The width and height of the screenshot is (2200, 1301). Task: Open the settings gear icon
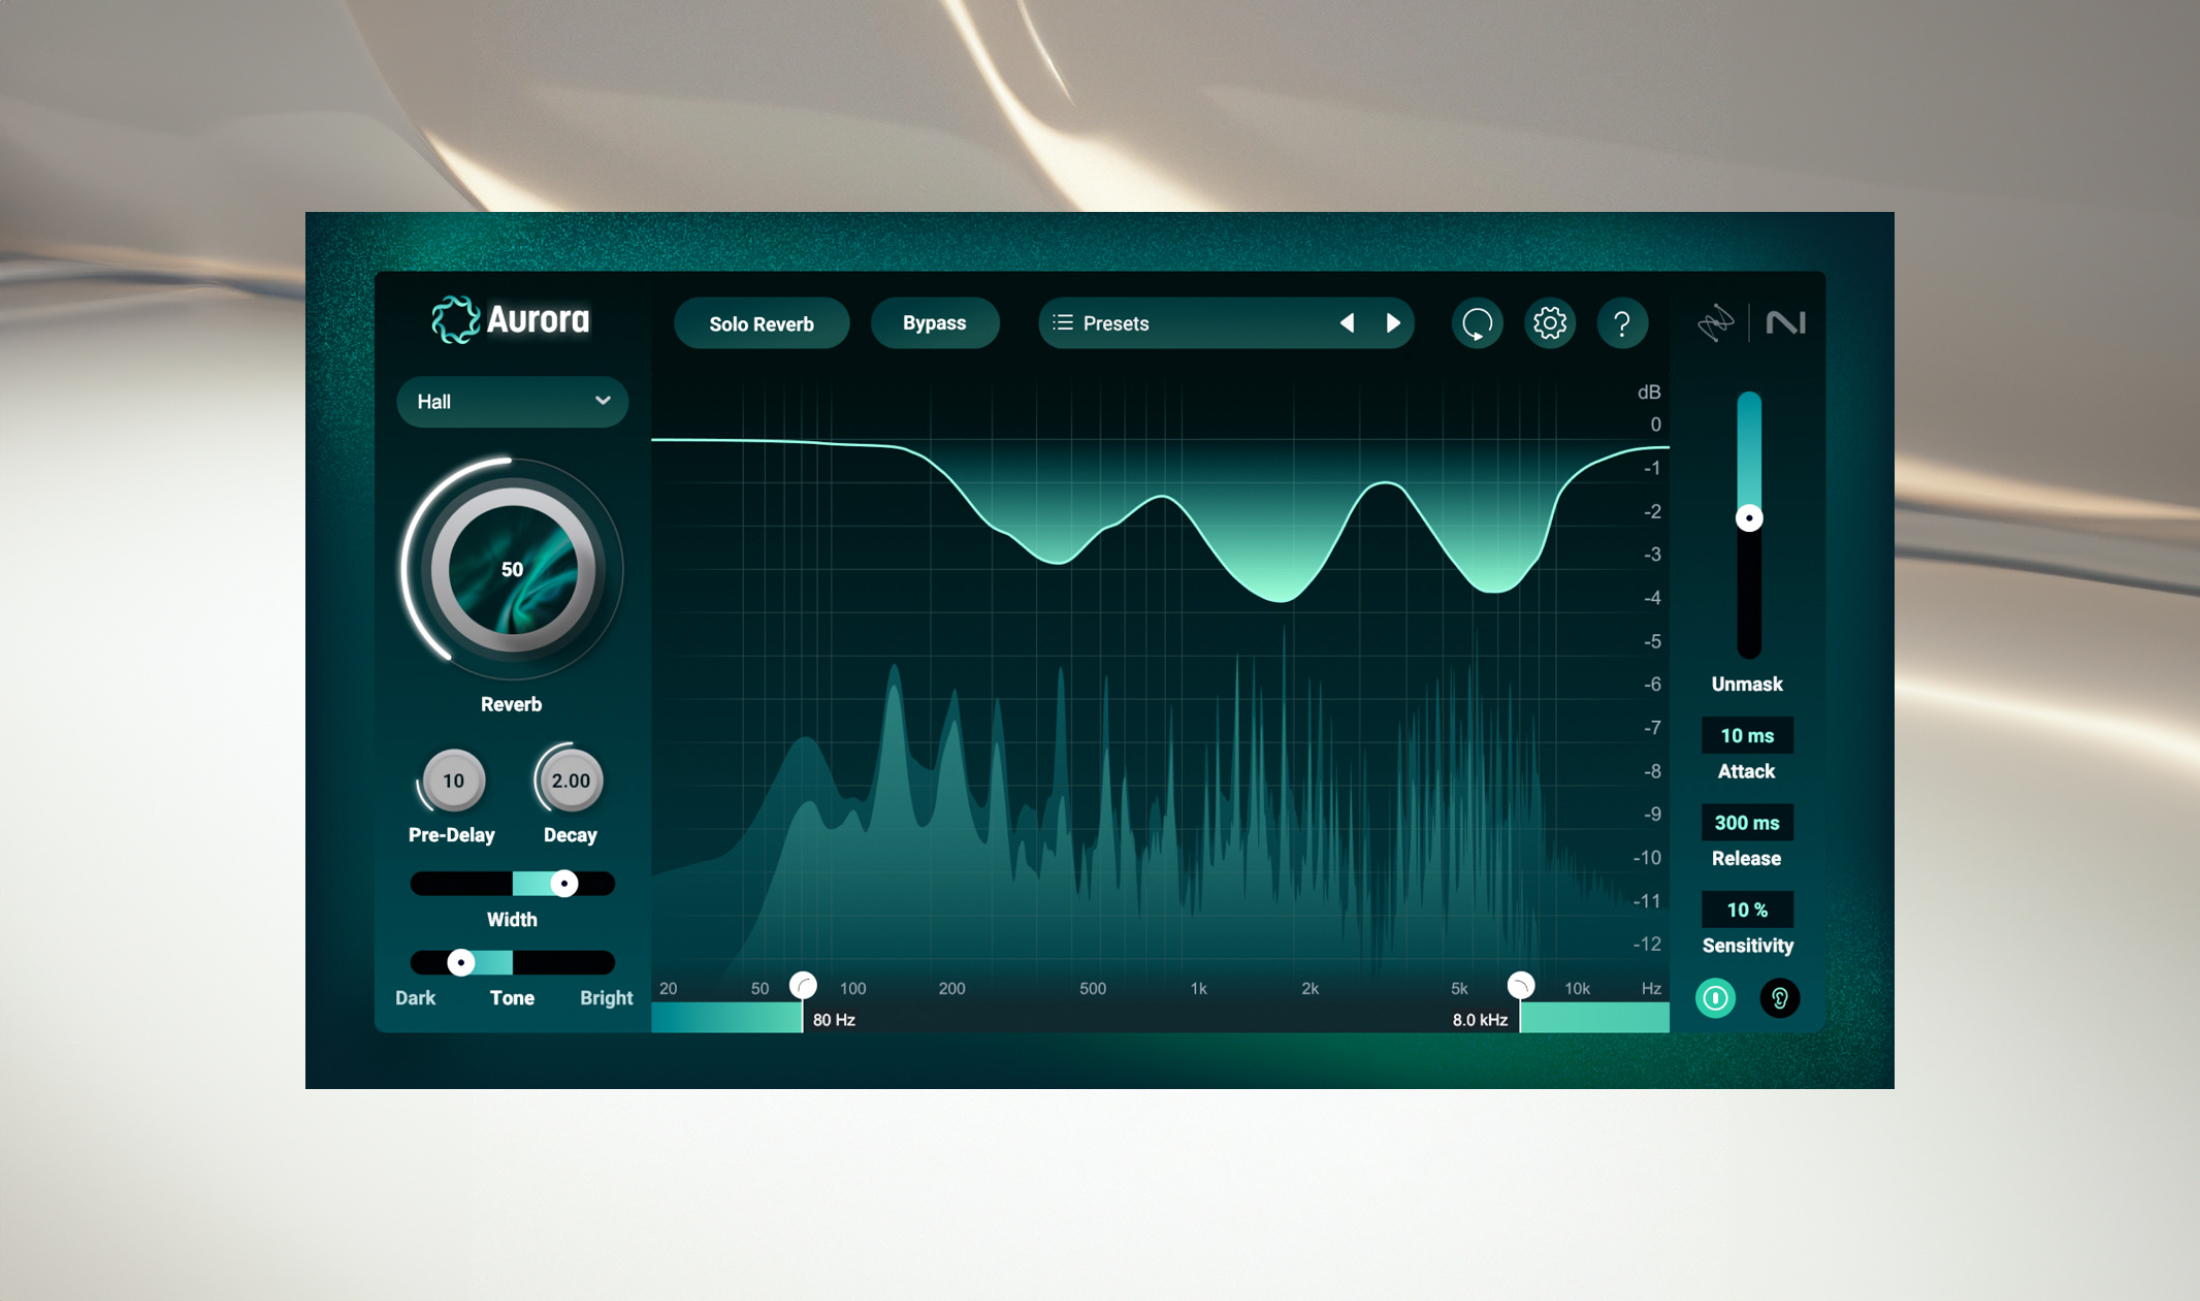click(1549, 323)
